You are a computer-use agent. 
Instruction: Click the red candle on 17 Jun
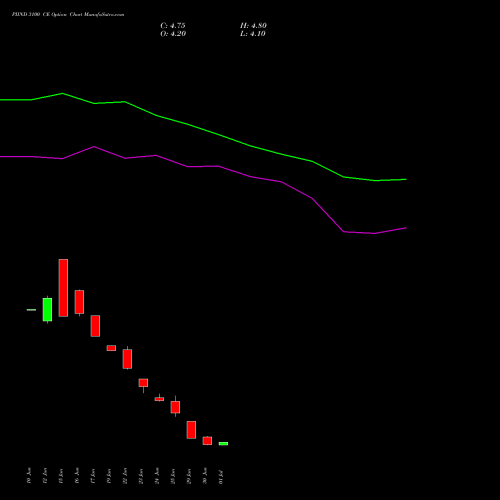pos(95,326)
